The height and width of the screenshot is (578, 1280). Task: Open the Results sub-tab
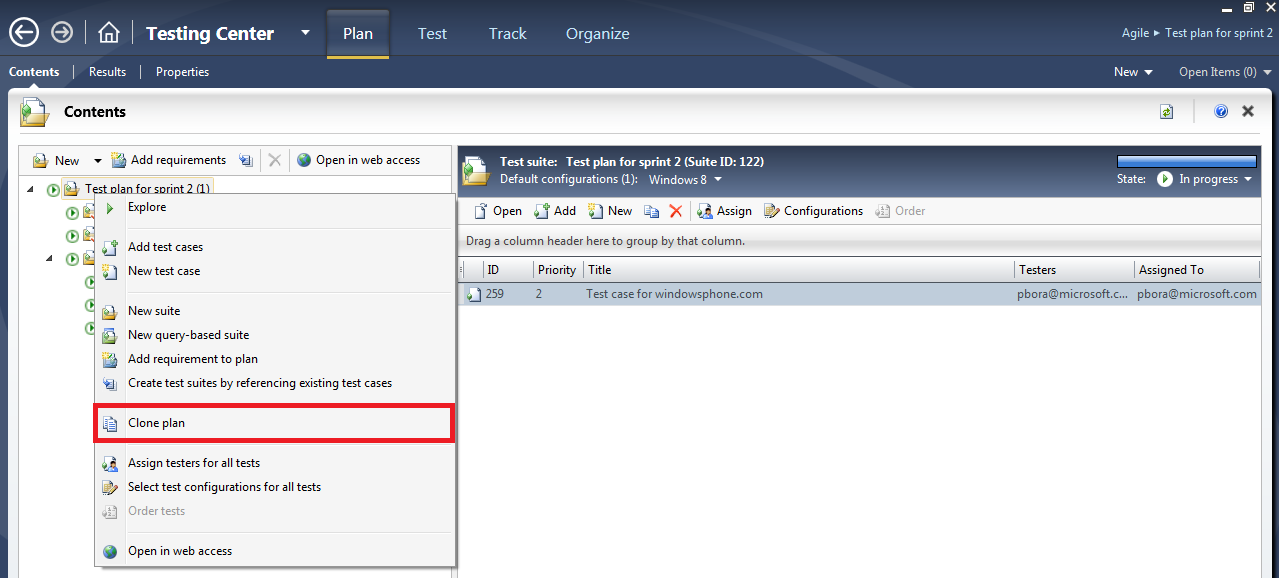click(x=107, y=72)
